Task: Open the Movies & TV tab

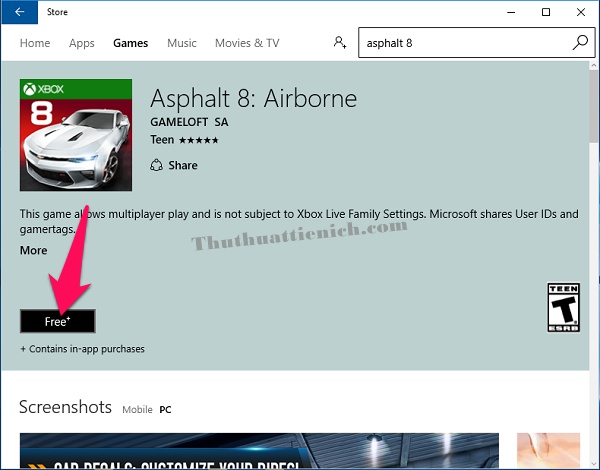Action: (x=247, y=43)
